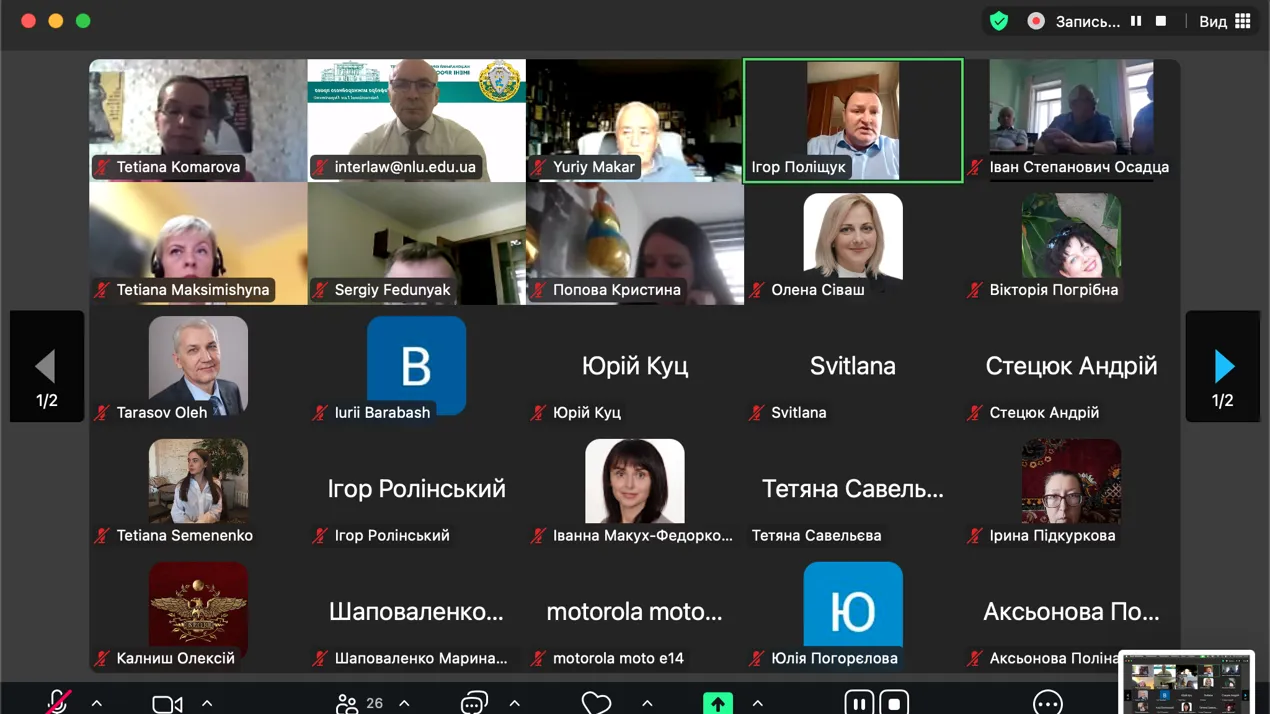Click muted mic icon beside Svitlana
This screenshot has height=714, width=1270.
coord(757,412)
